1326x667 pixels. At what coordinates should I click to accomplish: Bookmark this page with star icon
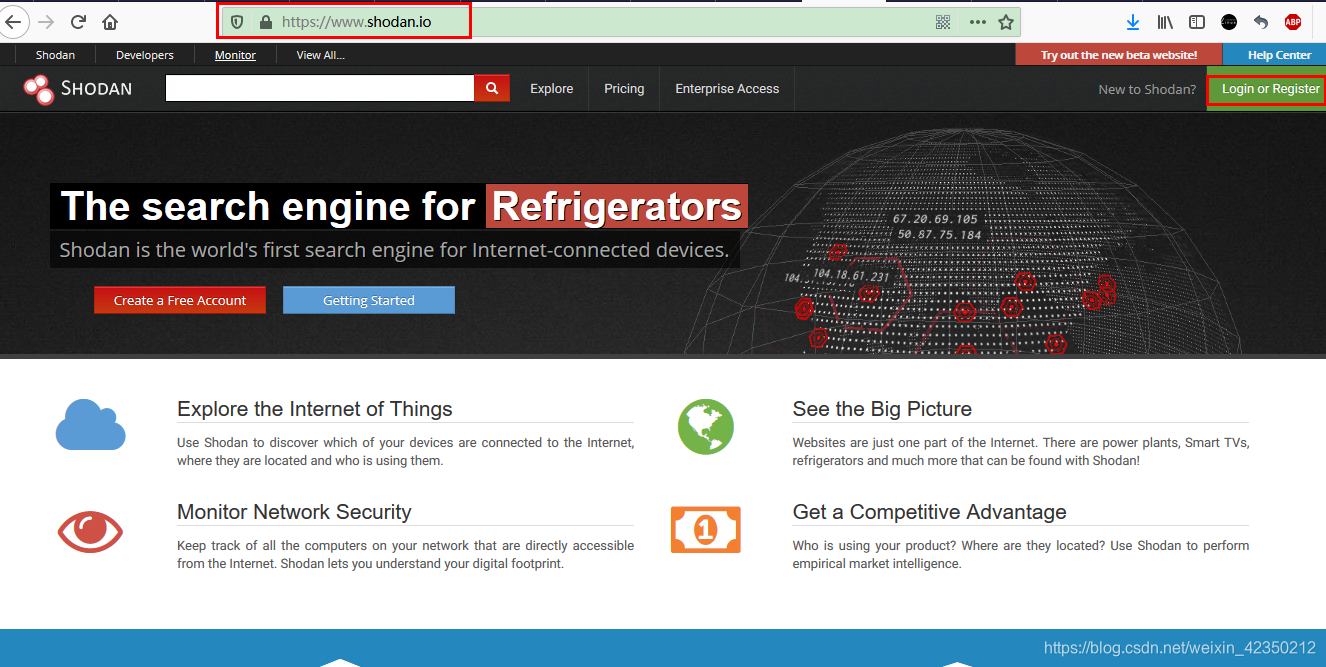click(1006, 22)
